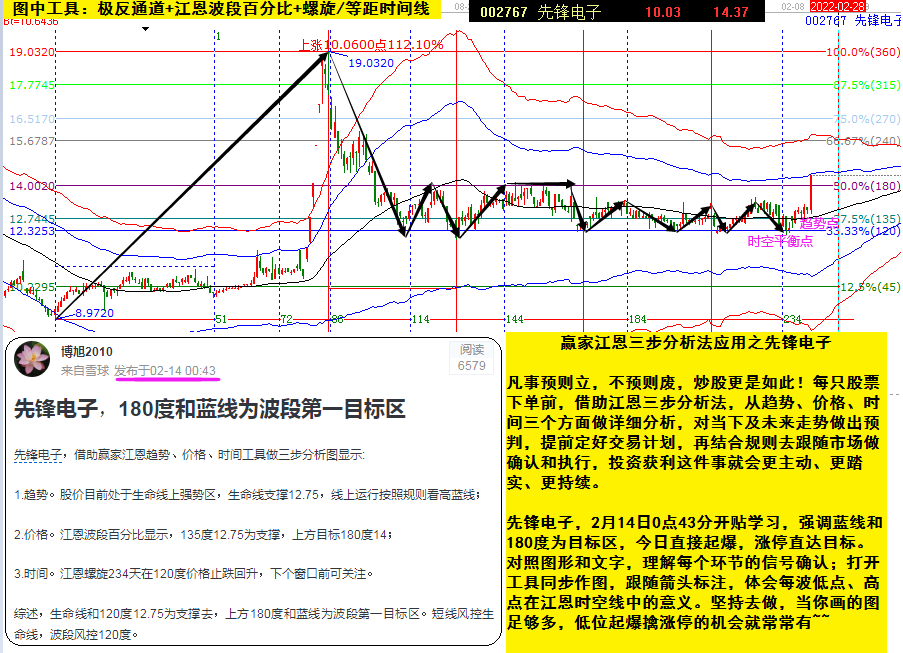The height and width of the screenshot is (653, 903).
Task: Click the 来自雪球 source link
Action: click(83, 371)
